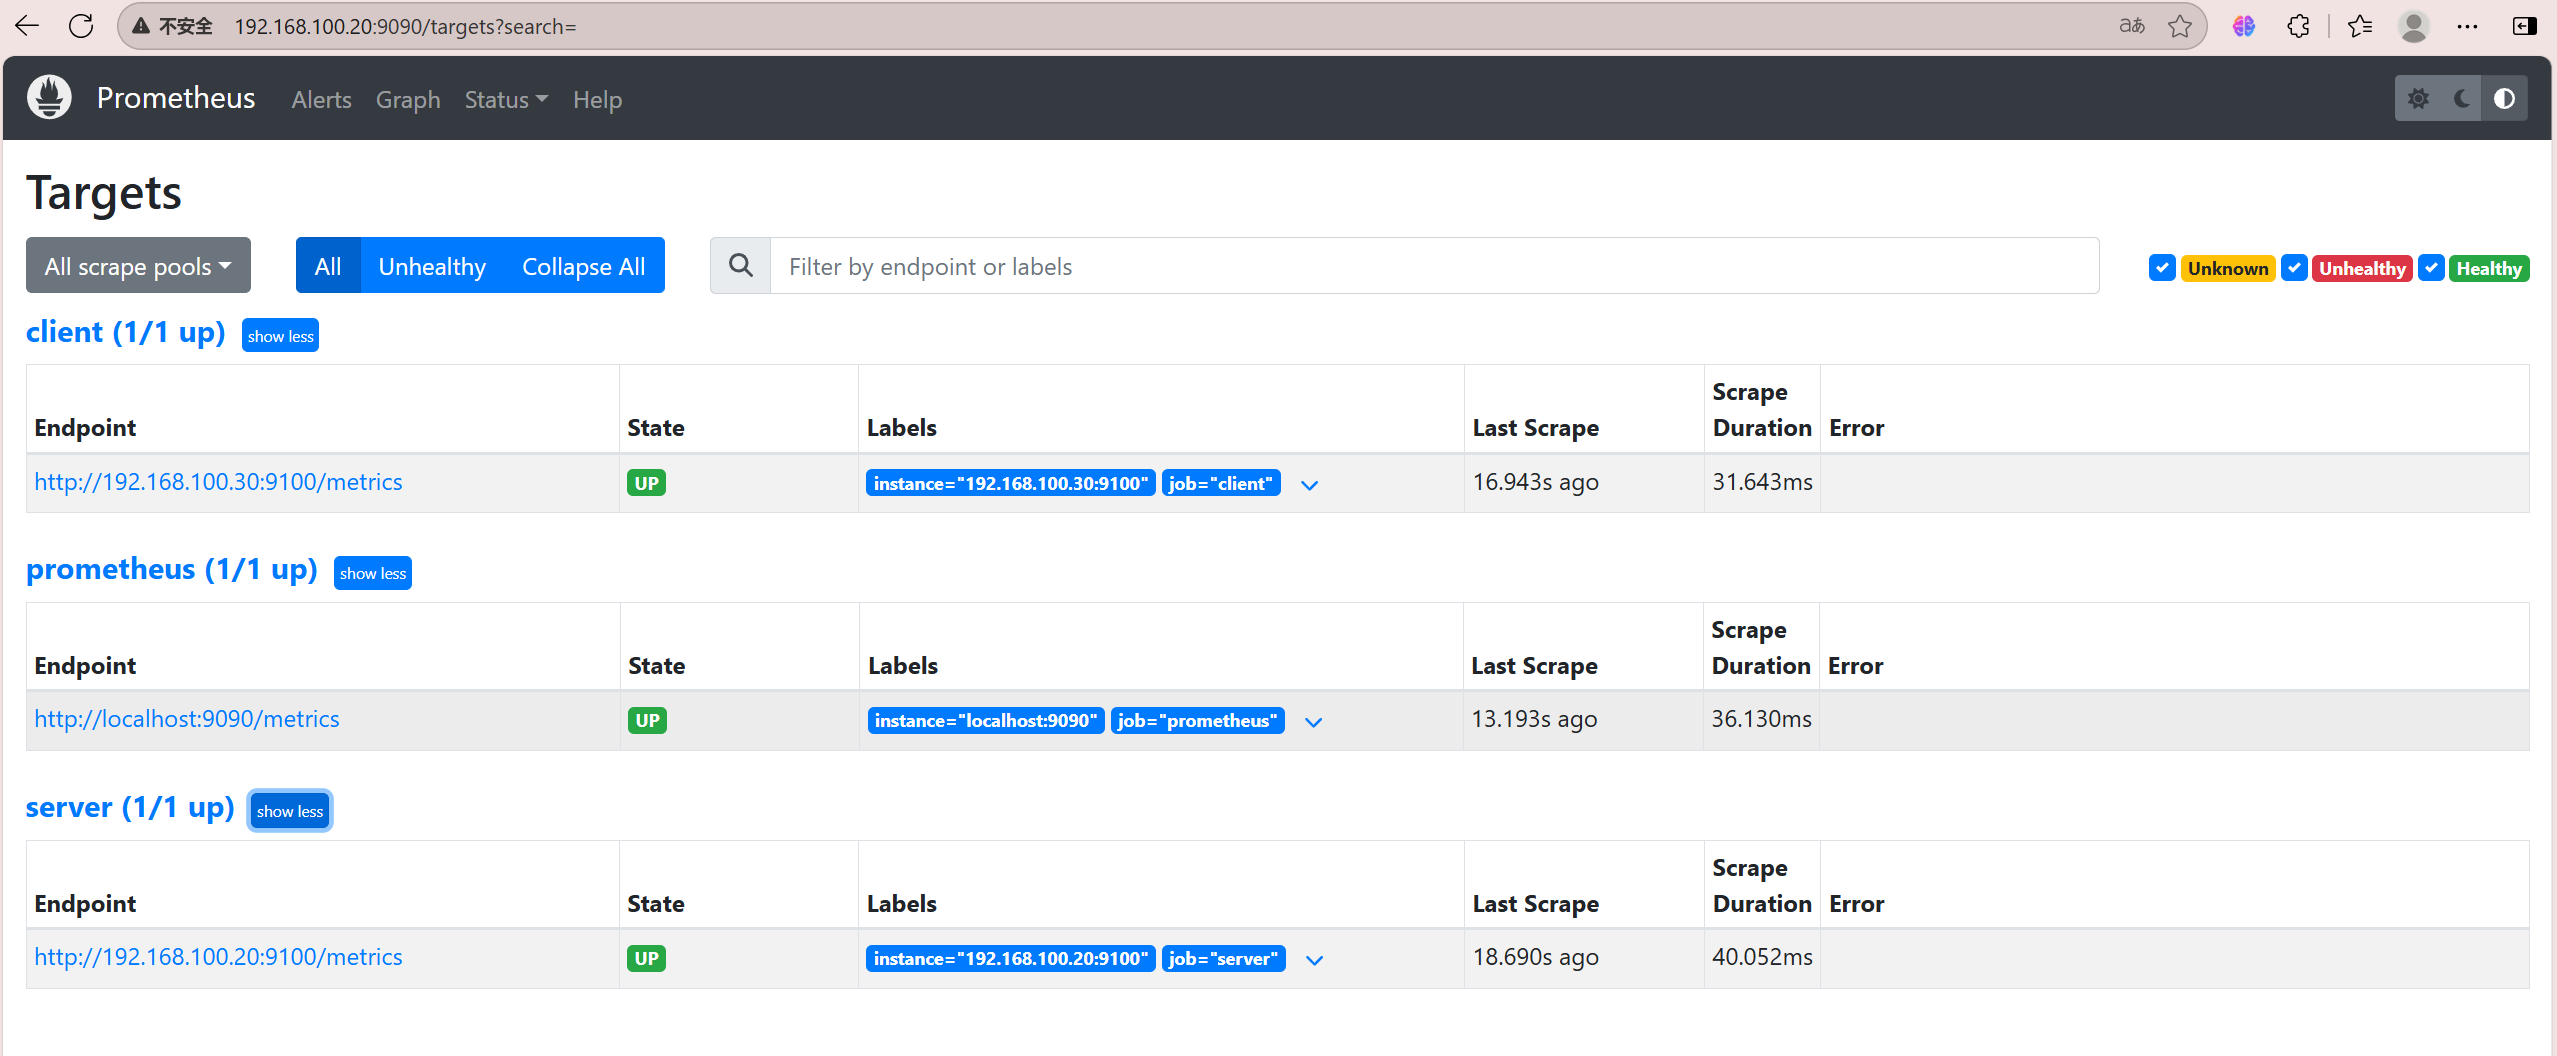Click the instance="192.168.100.20:9100" label

point(1011,958)
